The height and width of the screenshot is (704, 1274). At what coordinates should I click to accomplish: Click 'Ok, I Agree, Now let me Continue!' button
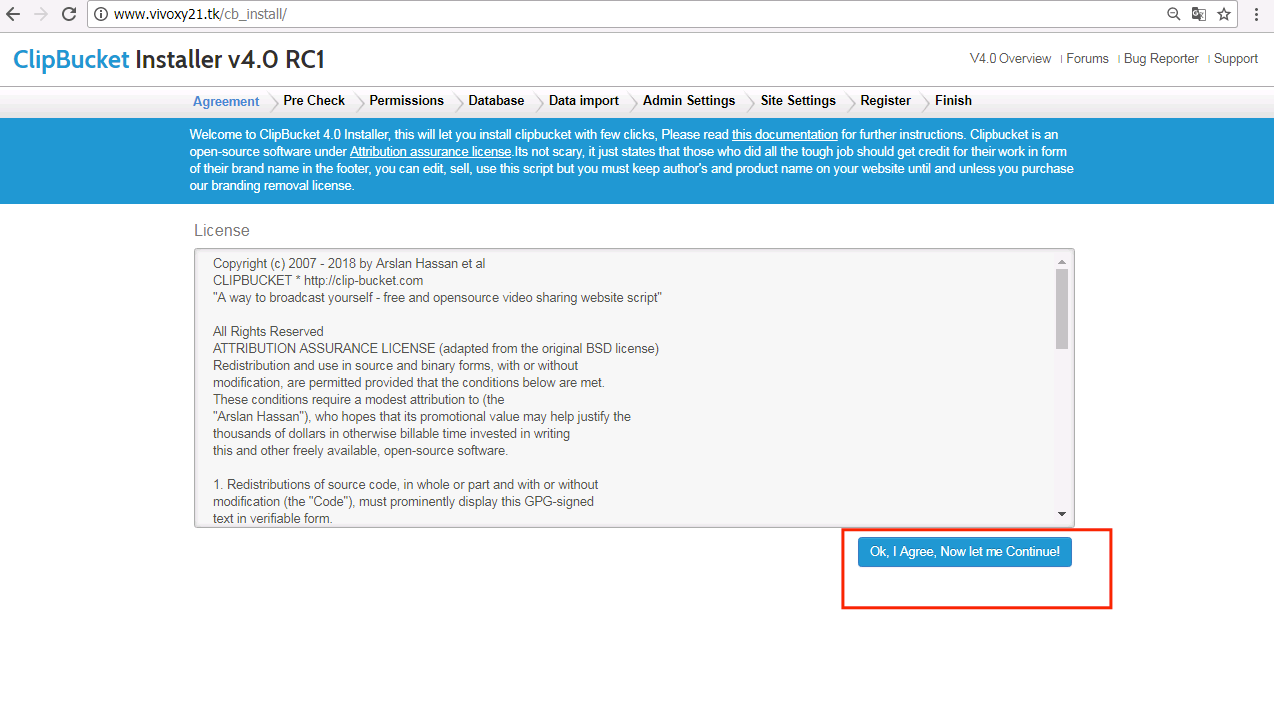point(965,552)
